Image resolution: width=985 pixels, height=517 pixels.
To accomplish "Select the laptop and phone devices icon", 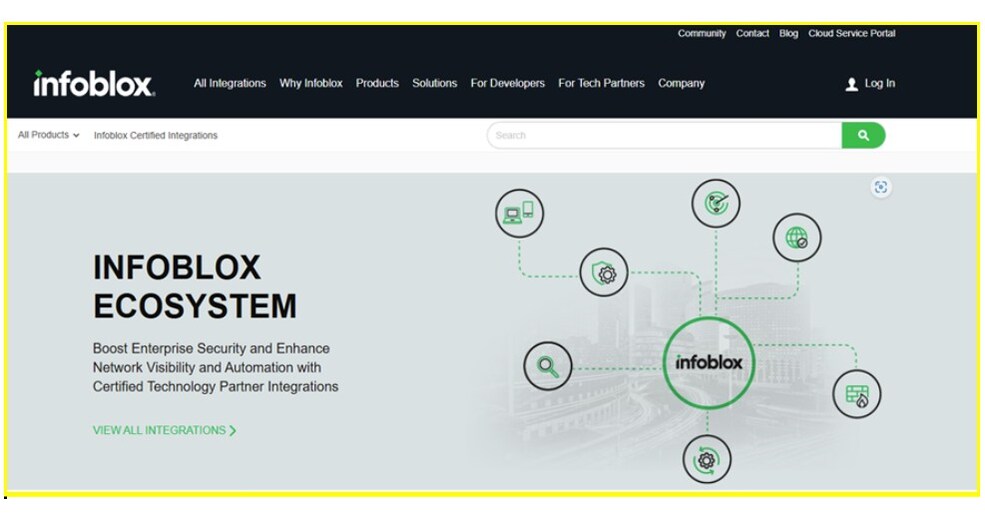I will (x=520, y=213).
